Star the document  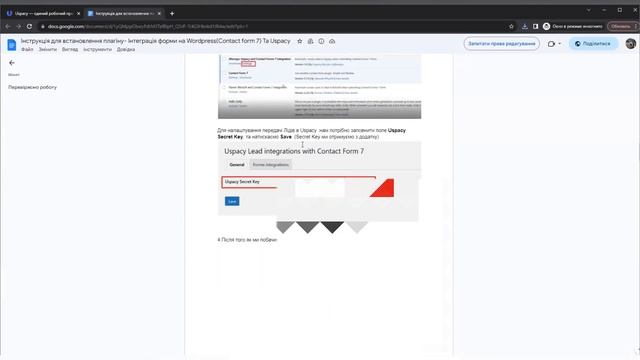coord(300,41)
